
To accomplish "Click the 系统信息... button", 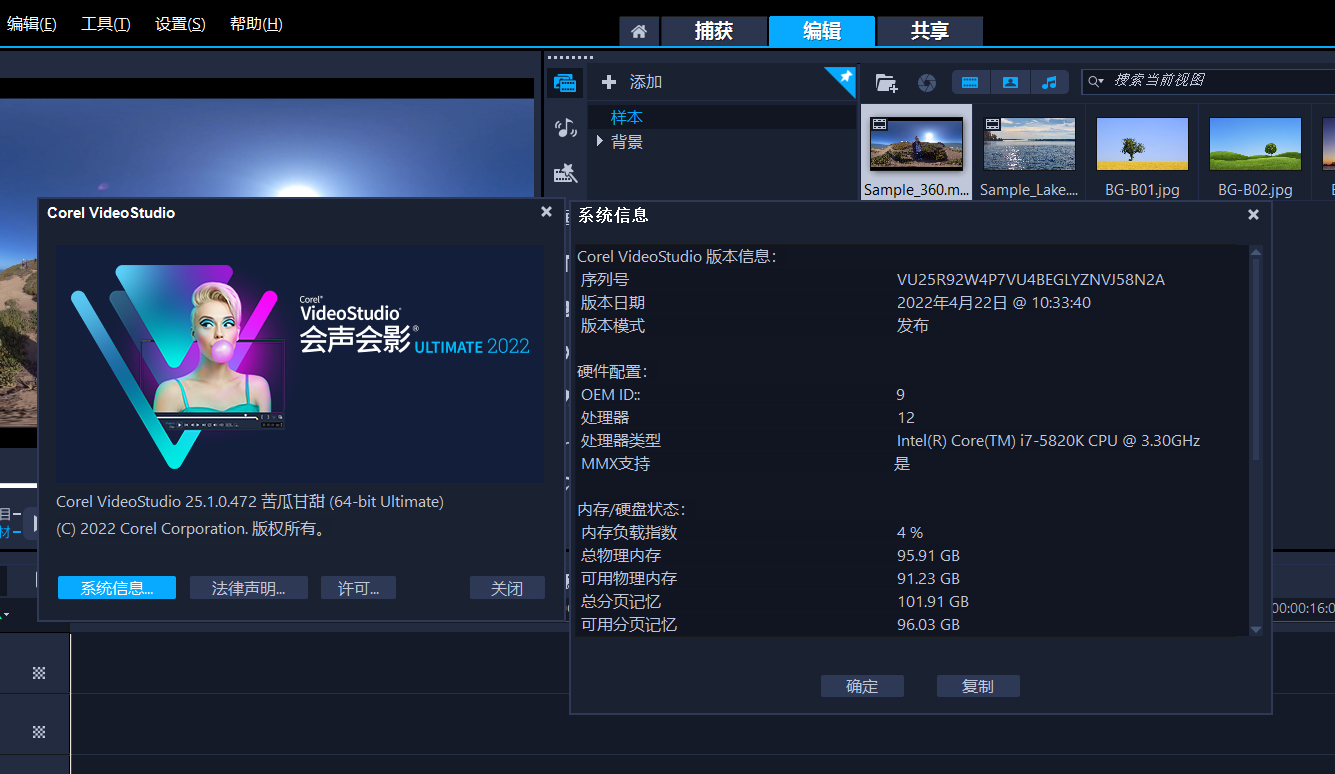I will (x=117, y=588).
